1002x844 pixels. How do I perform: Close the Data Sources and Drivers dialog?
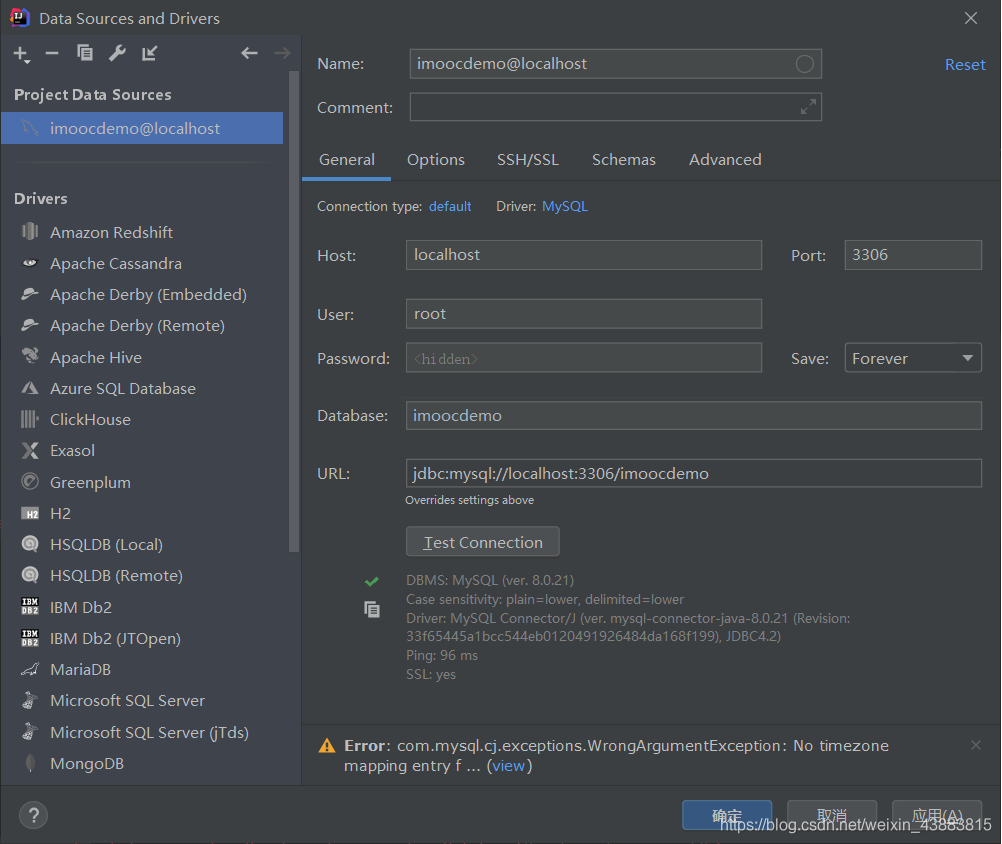pyautogui.click(x=971, y=18)
